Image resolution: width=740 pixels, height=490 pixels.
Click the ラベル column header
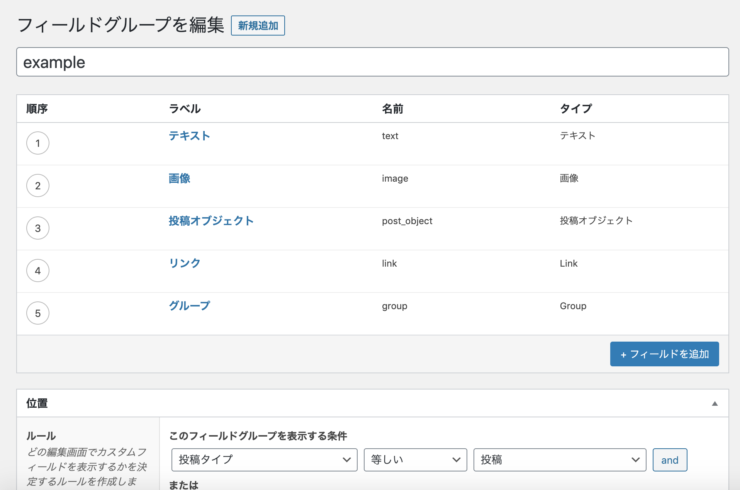pos(185,109)
